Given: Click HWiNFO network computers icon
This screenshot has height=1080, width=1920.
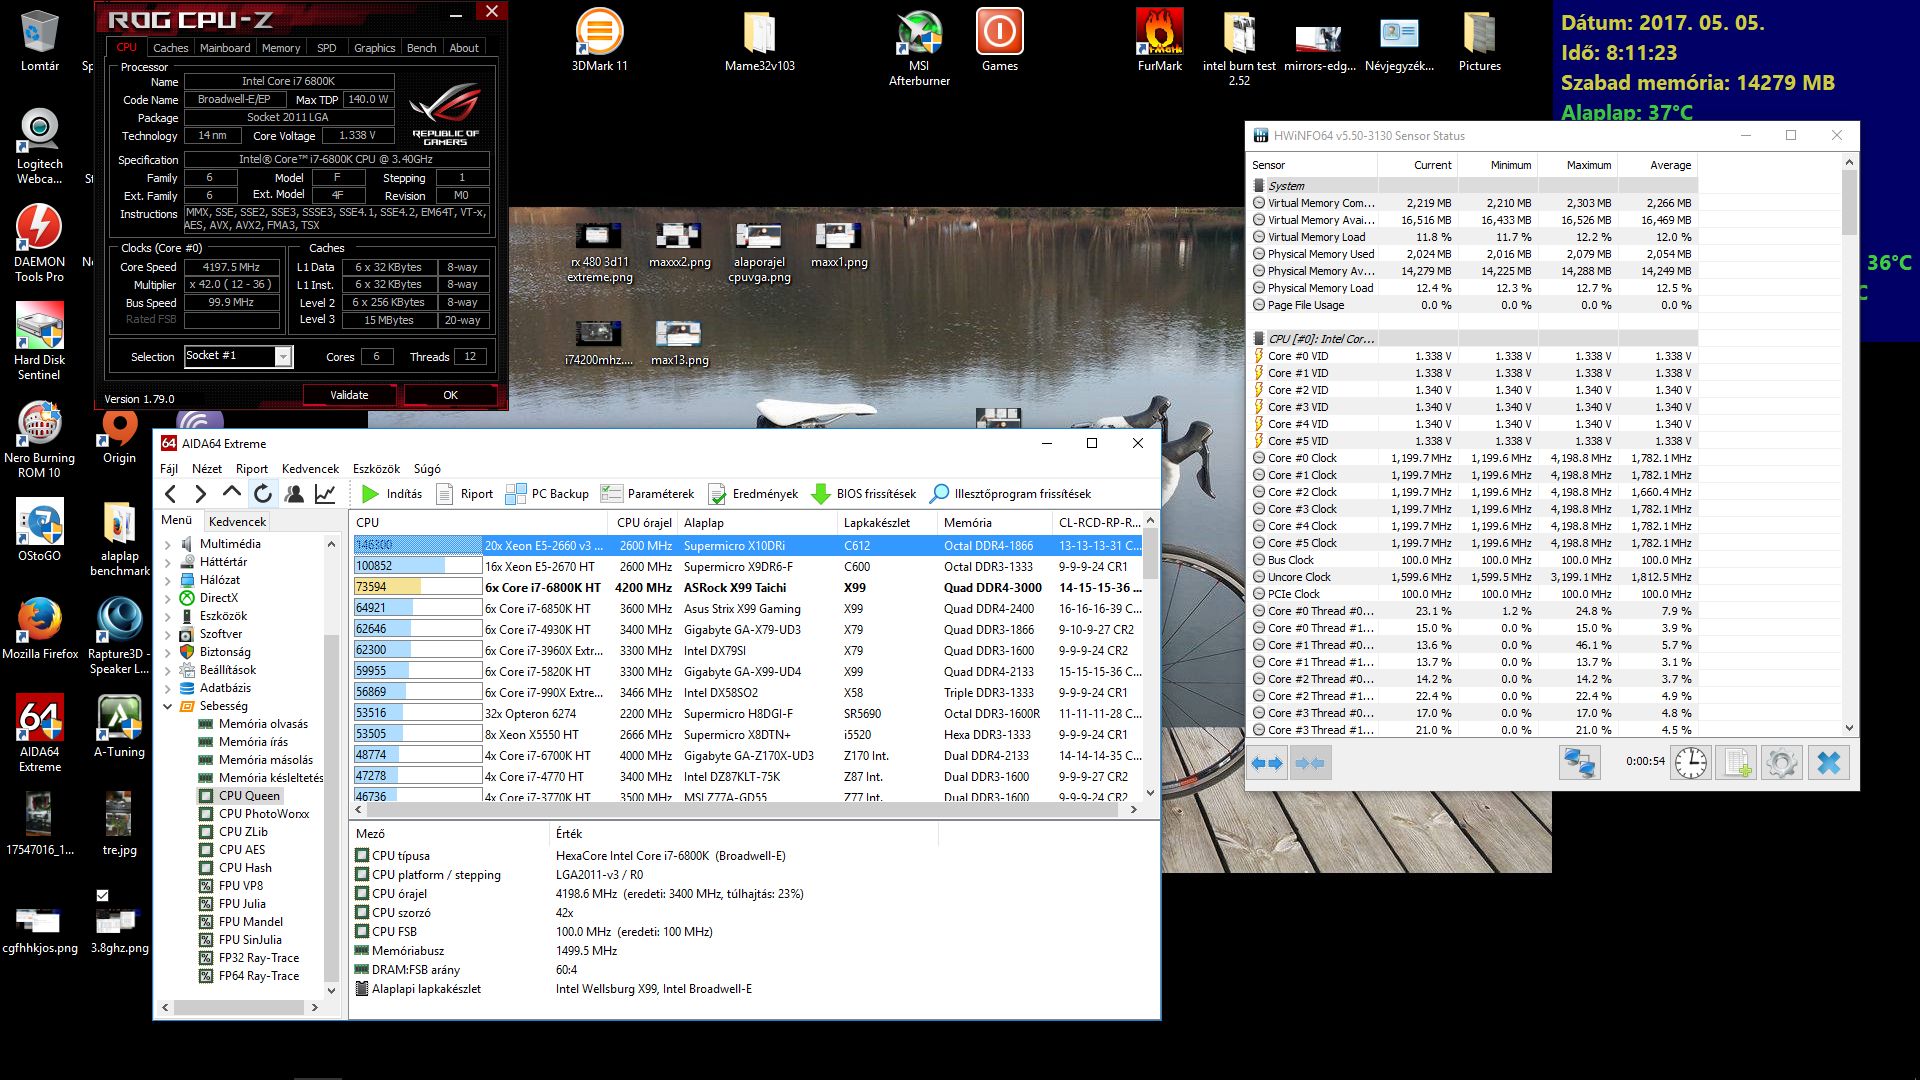Looking at the screenshot, I should tap(1579, 763).
